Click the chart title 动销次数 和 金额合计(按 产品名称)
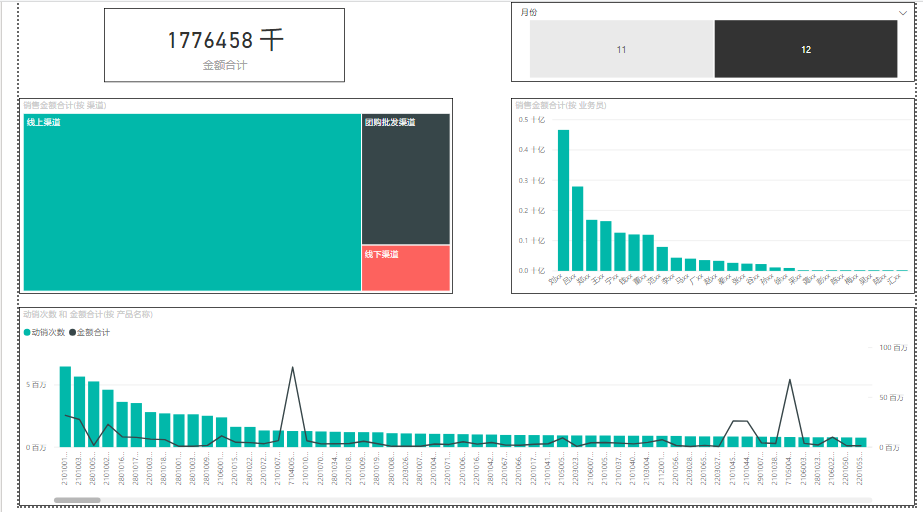923x512 pixels. tap(88, 314)
